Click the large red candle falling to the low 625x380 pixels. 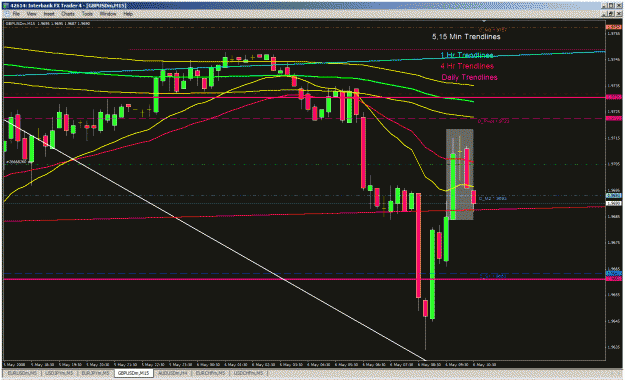pos(418,245)
